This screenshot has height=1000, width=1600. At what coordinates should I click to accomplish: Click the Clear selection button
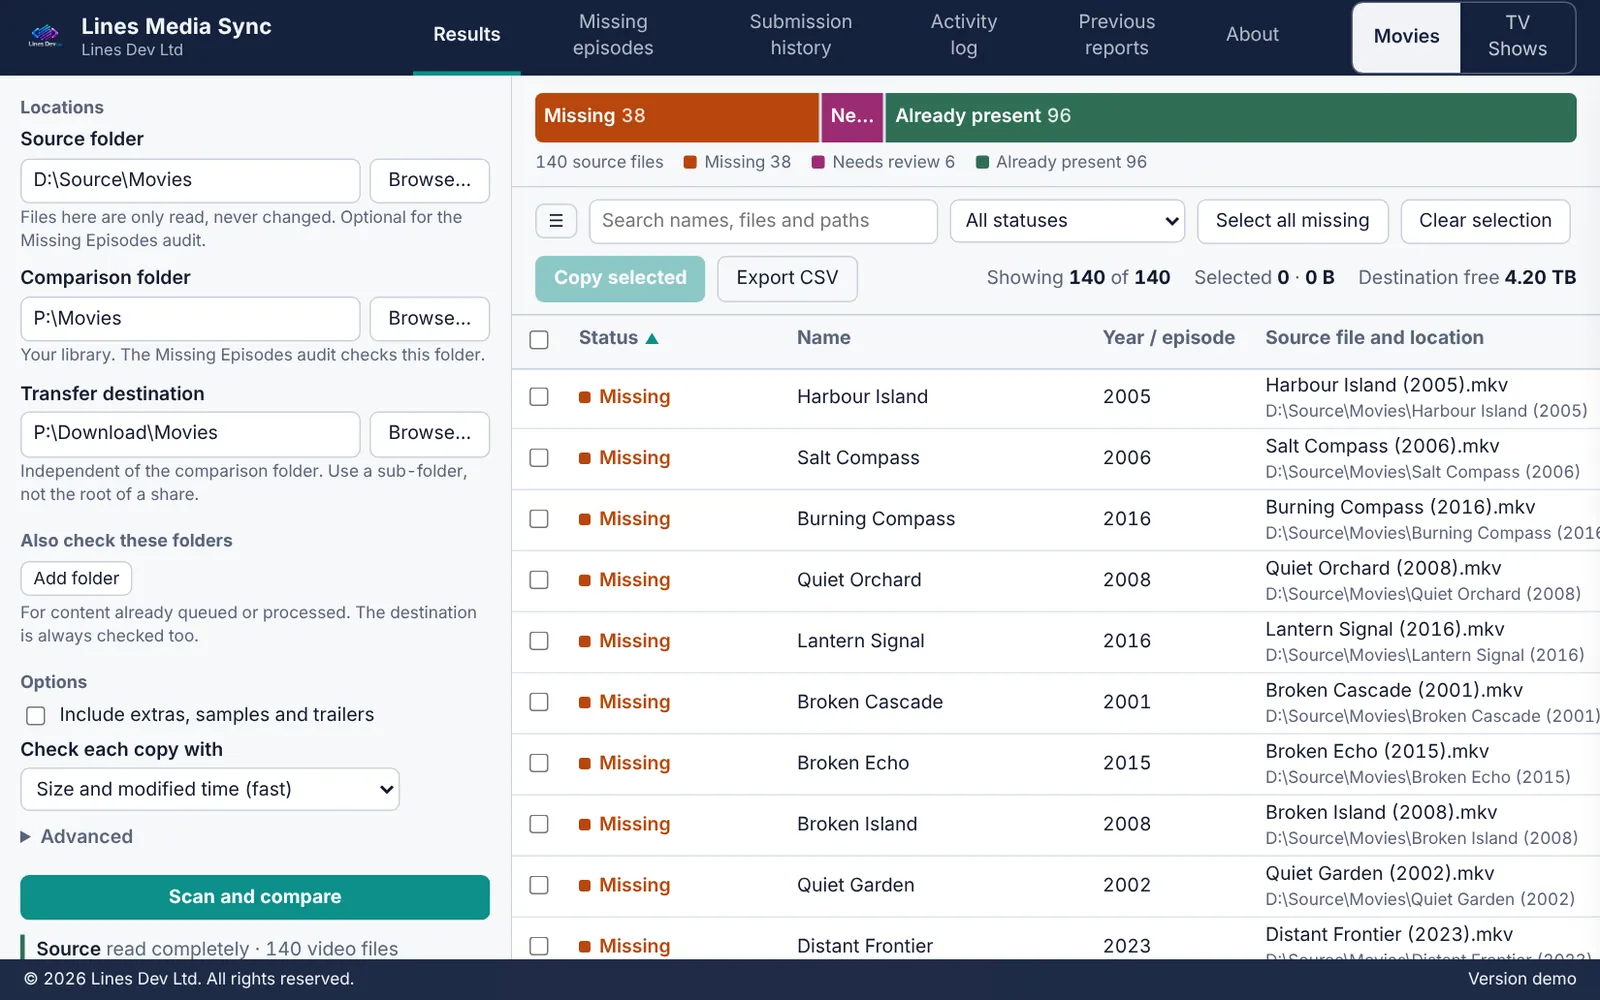[x=1485, y=221]
